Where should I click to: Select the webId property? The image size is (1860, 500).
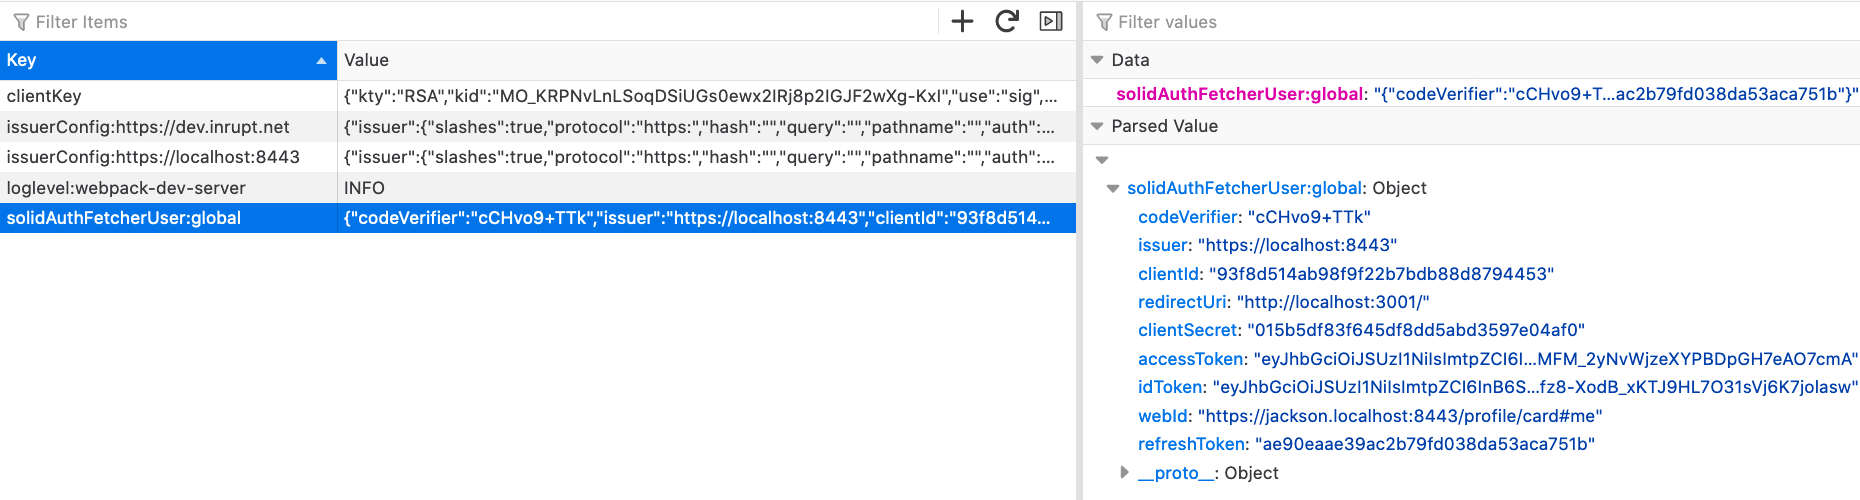(1164, 416)
